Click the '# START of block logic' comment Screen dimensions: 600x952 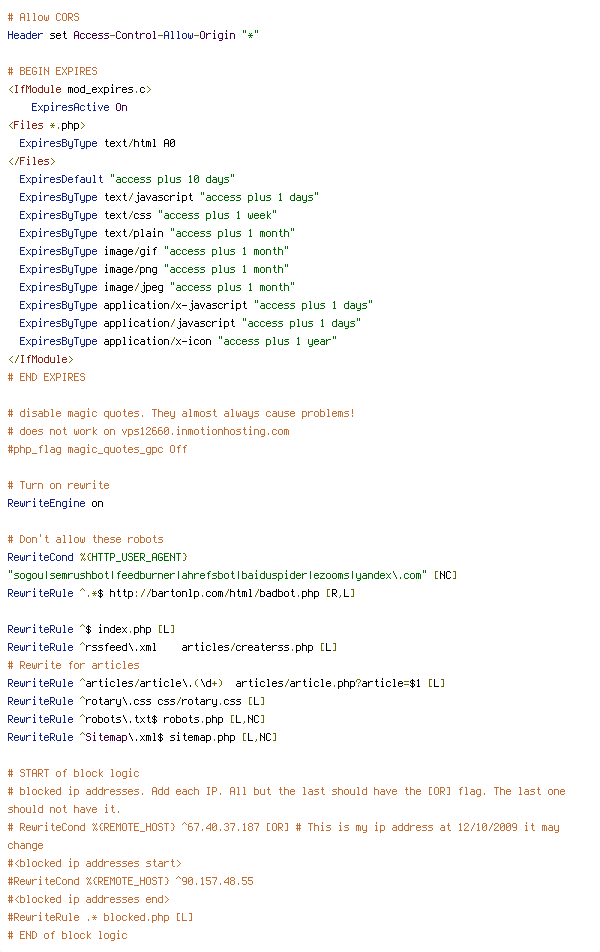(73, 774)
